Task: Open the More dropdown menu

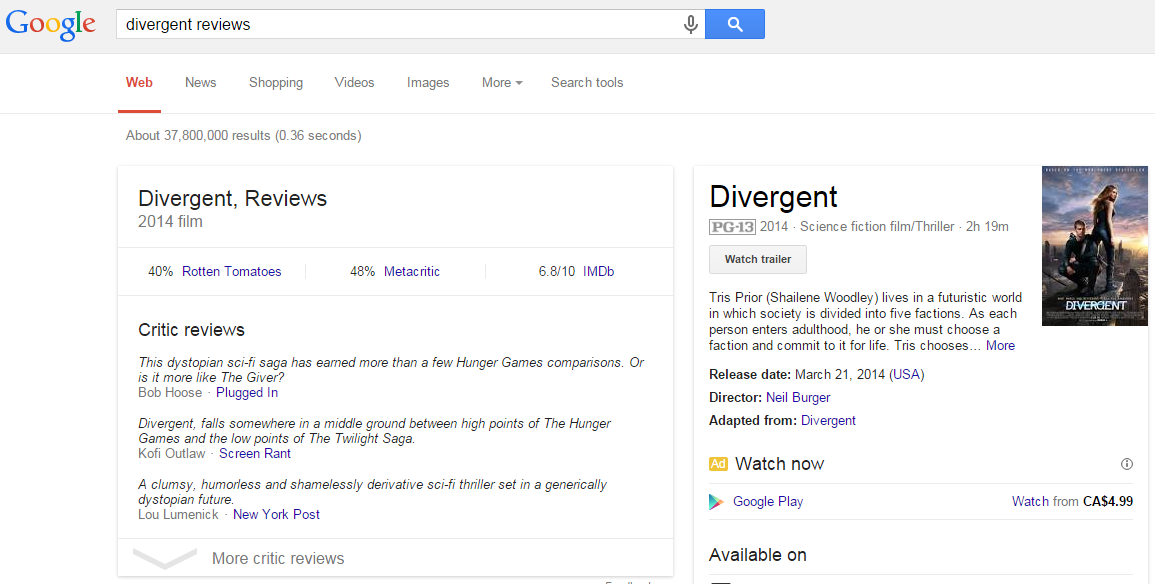Action: point(502,83)
